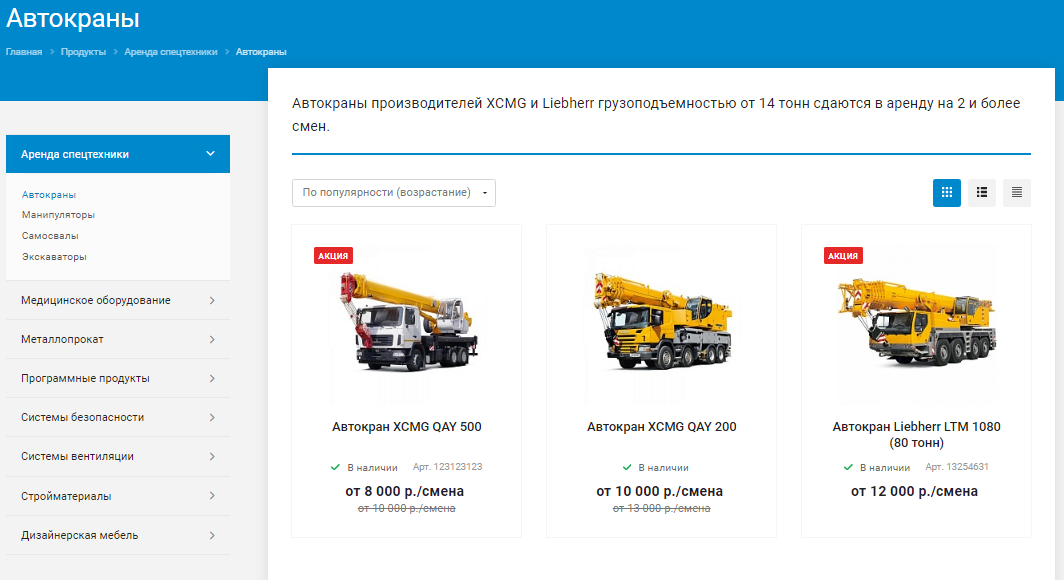Open Автокраны in sidebar submenu

49,195
